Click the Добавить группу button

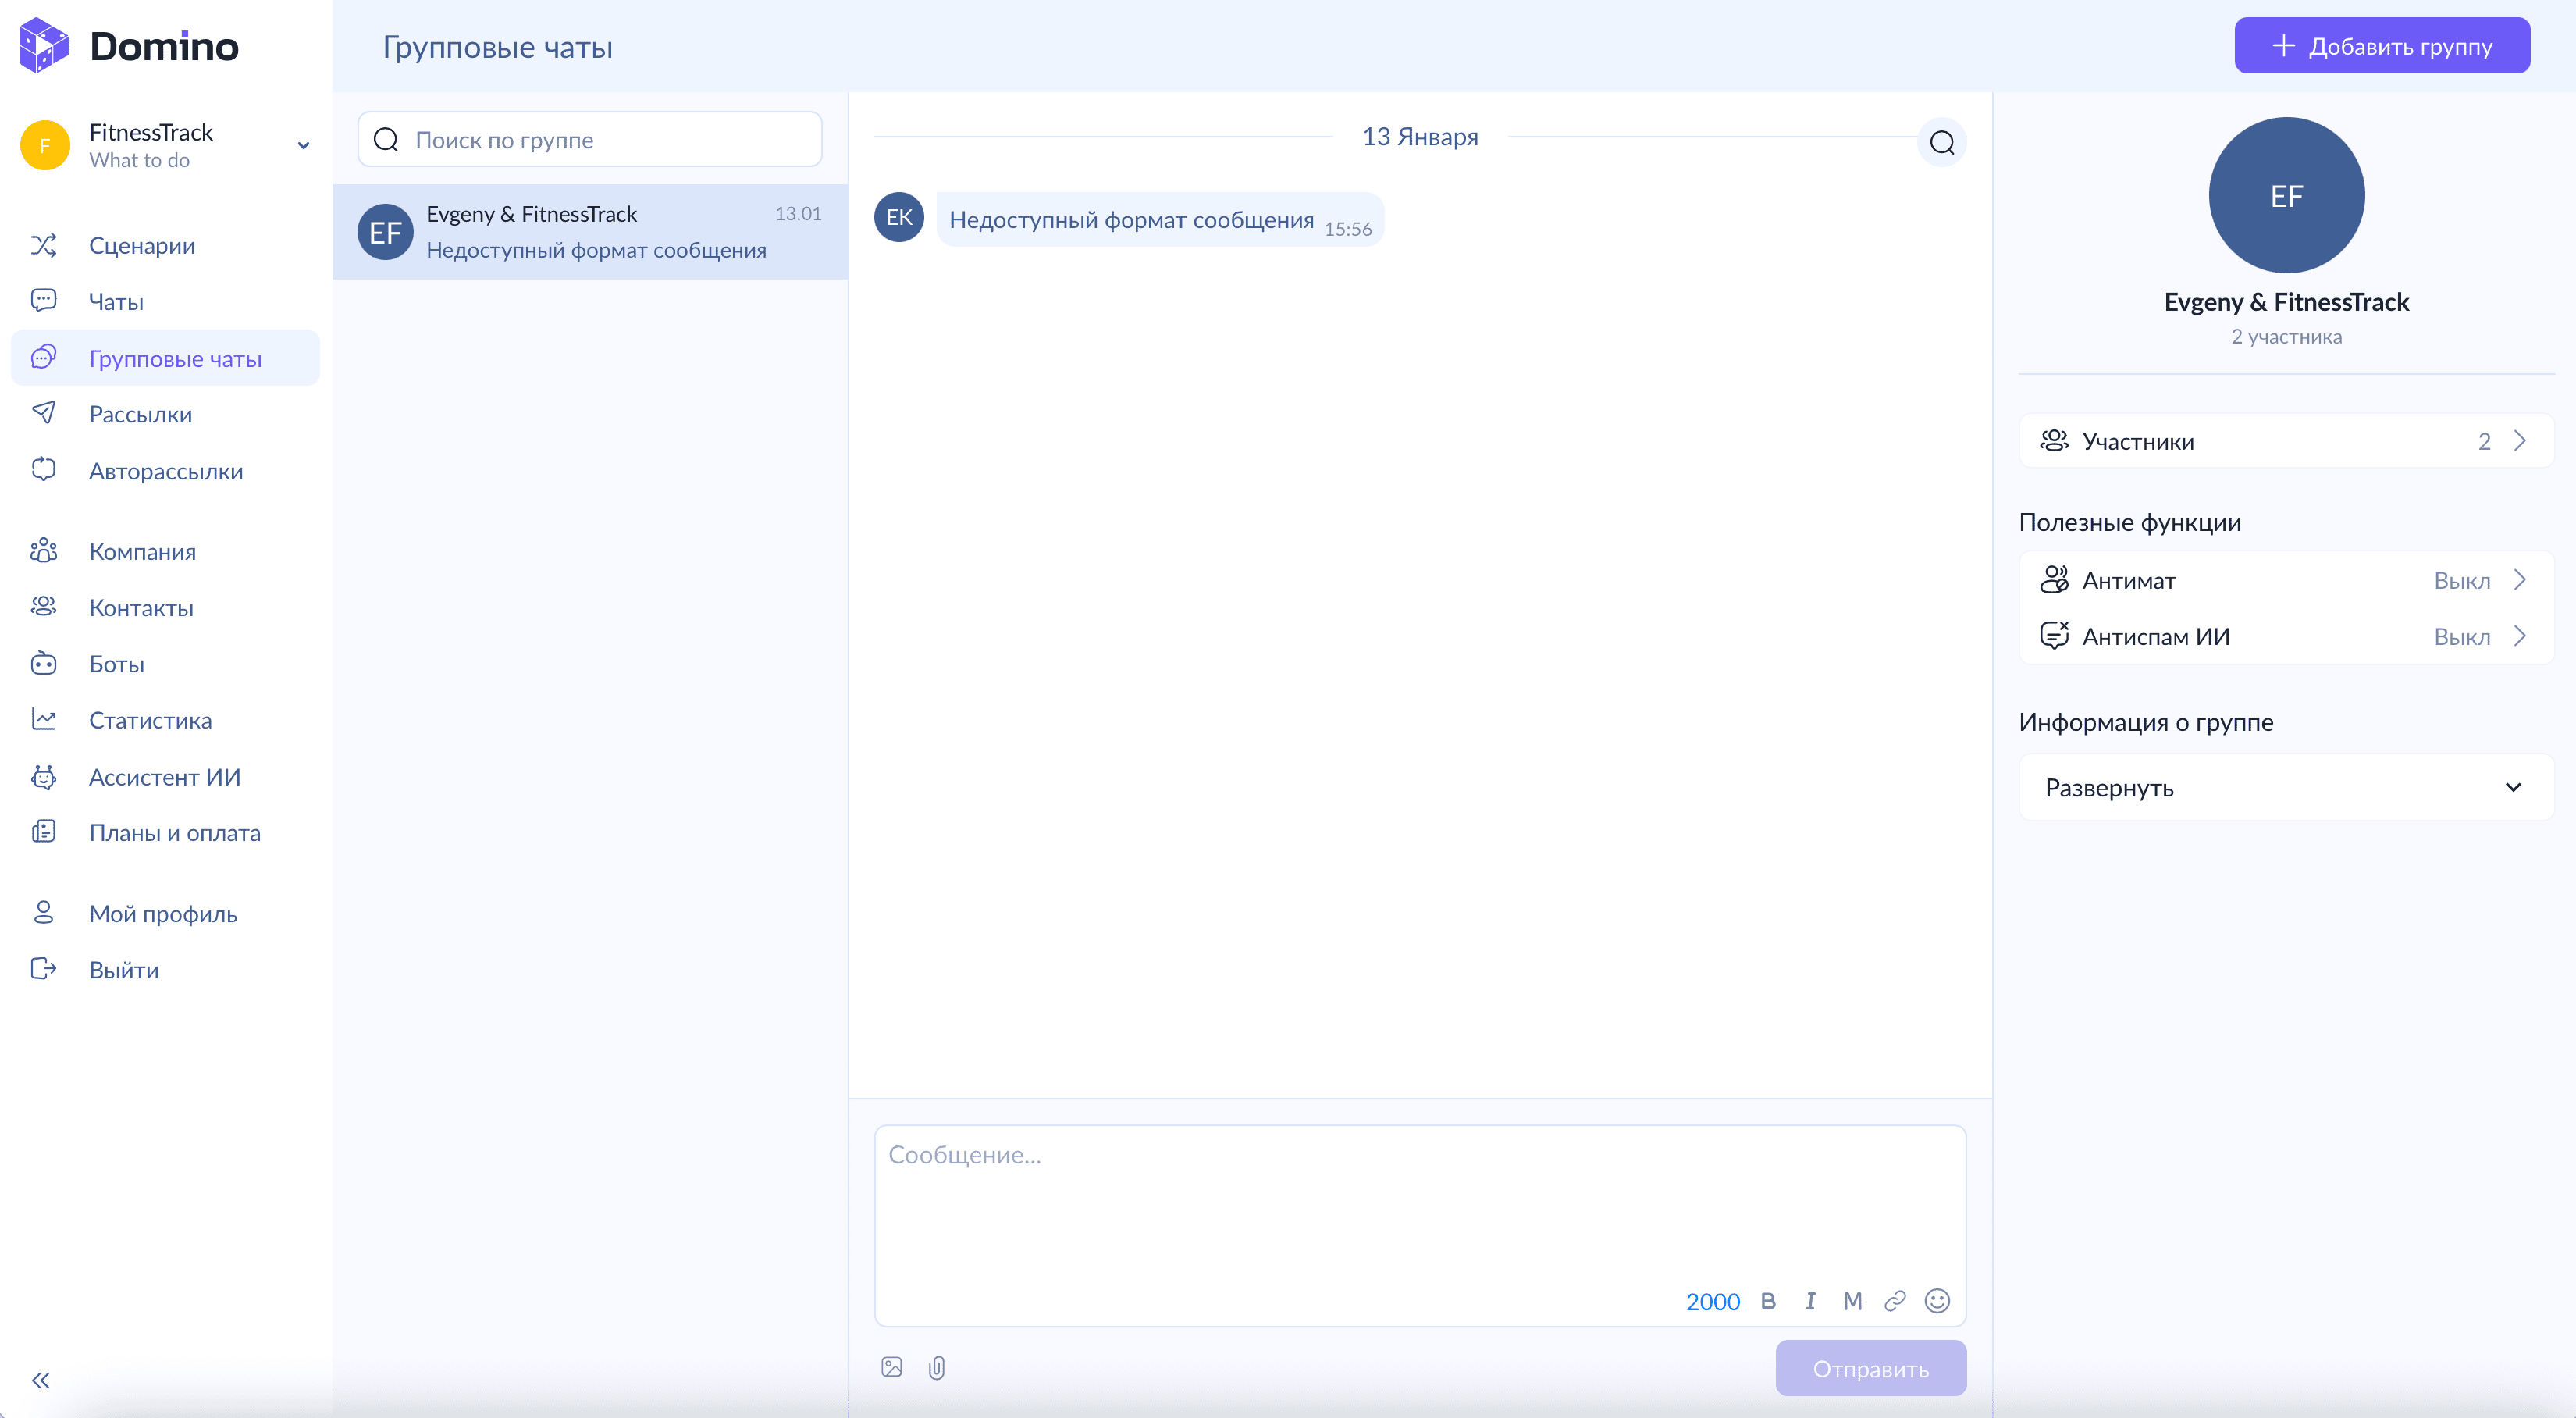click(2382, 46)
